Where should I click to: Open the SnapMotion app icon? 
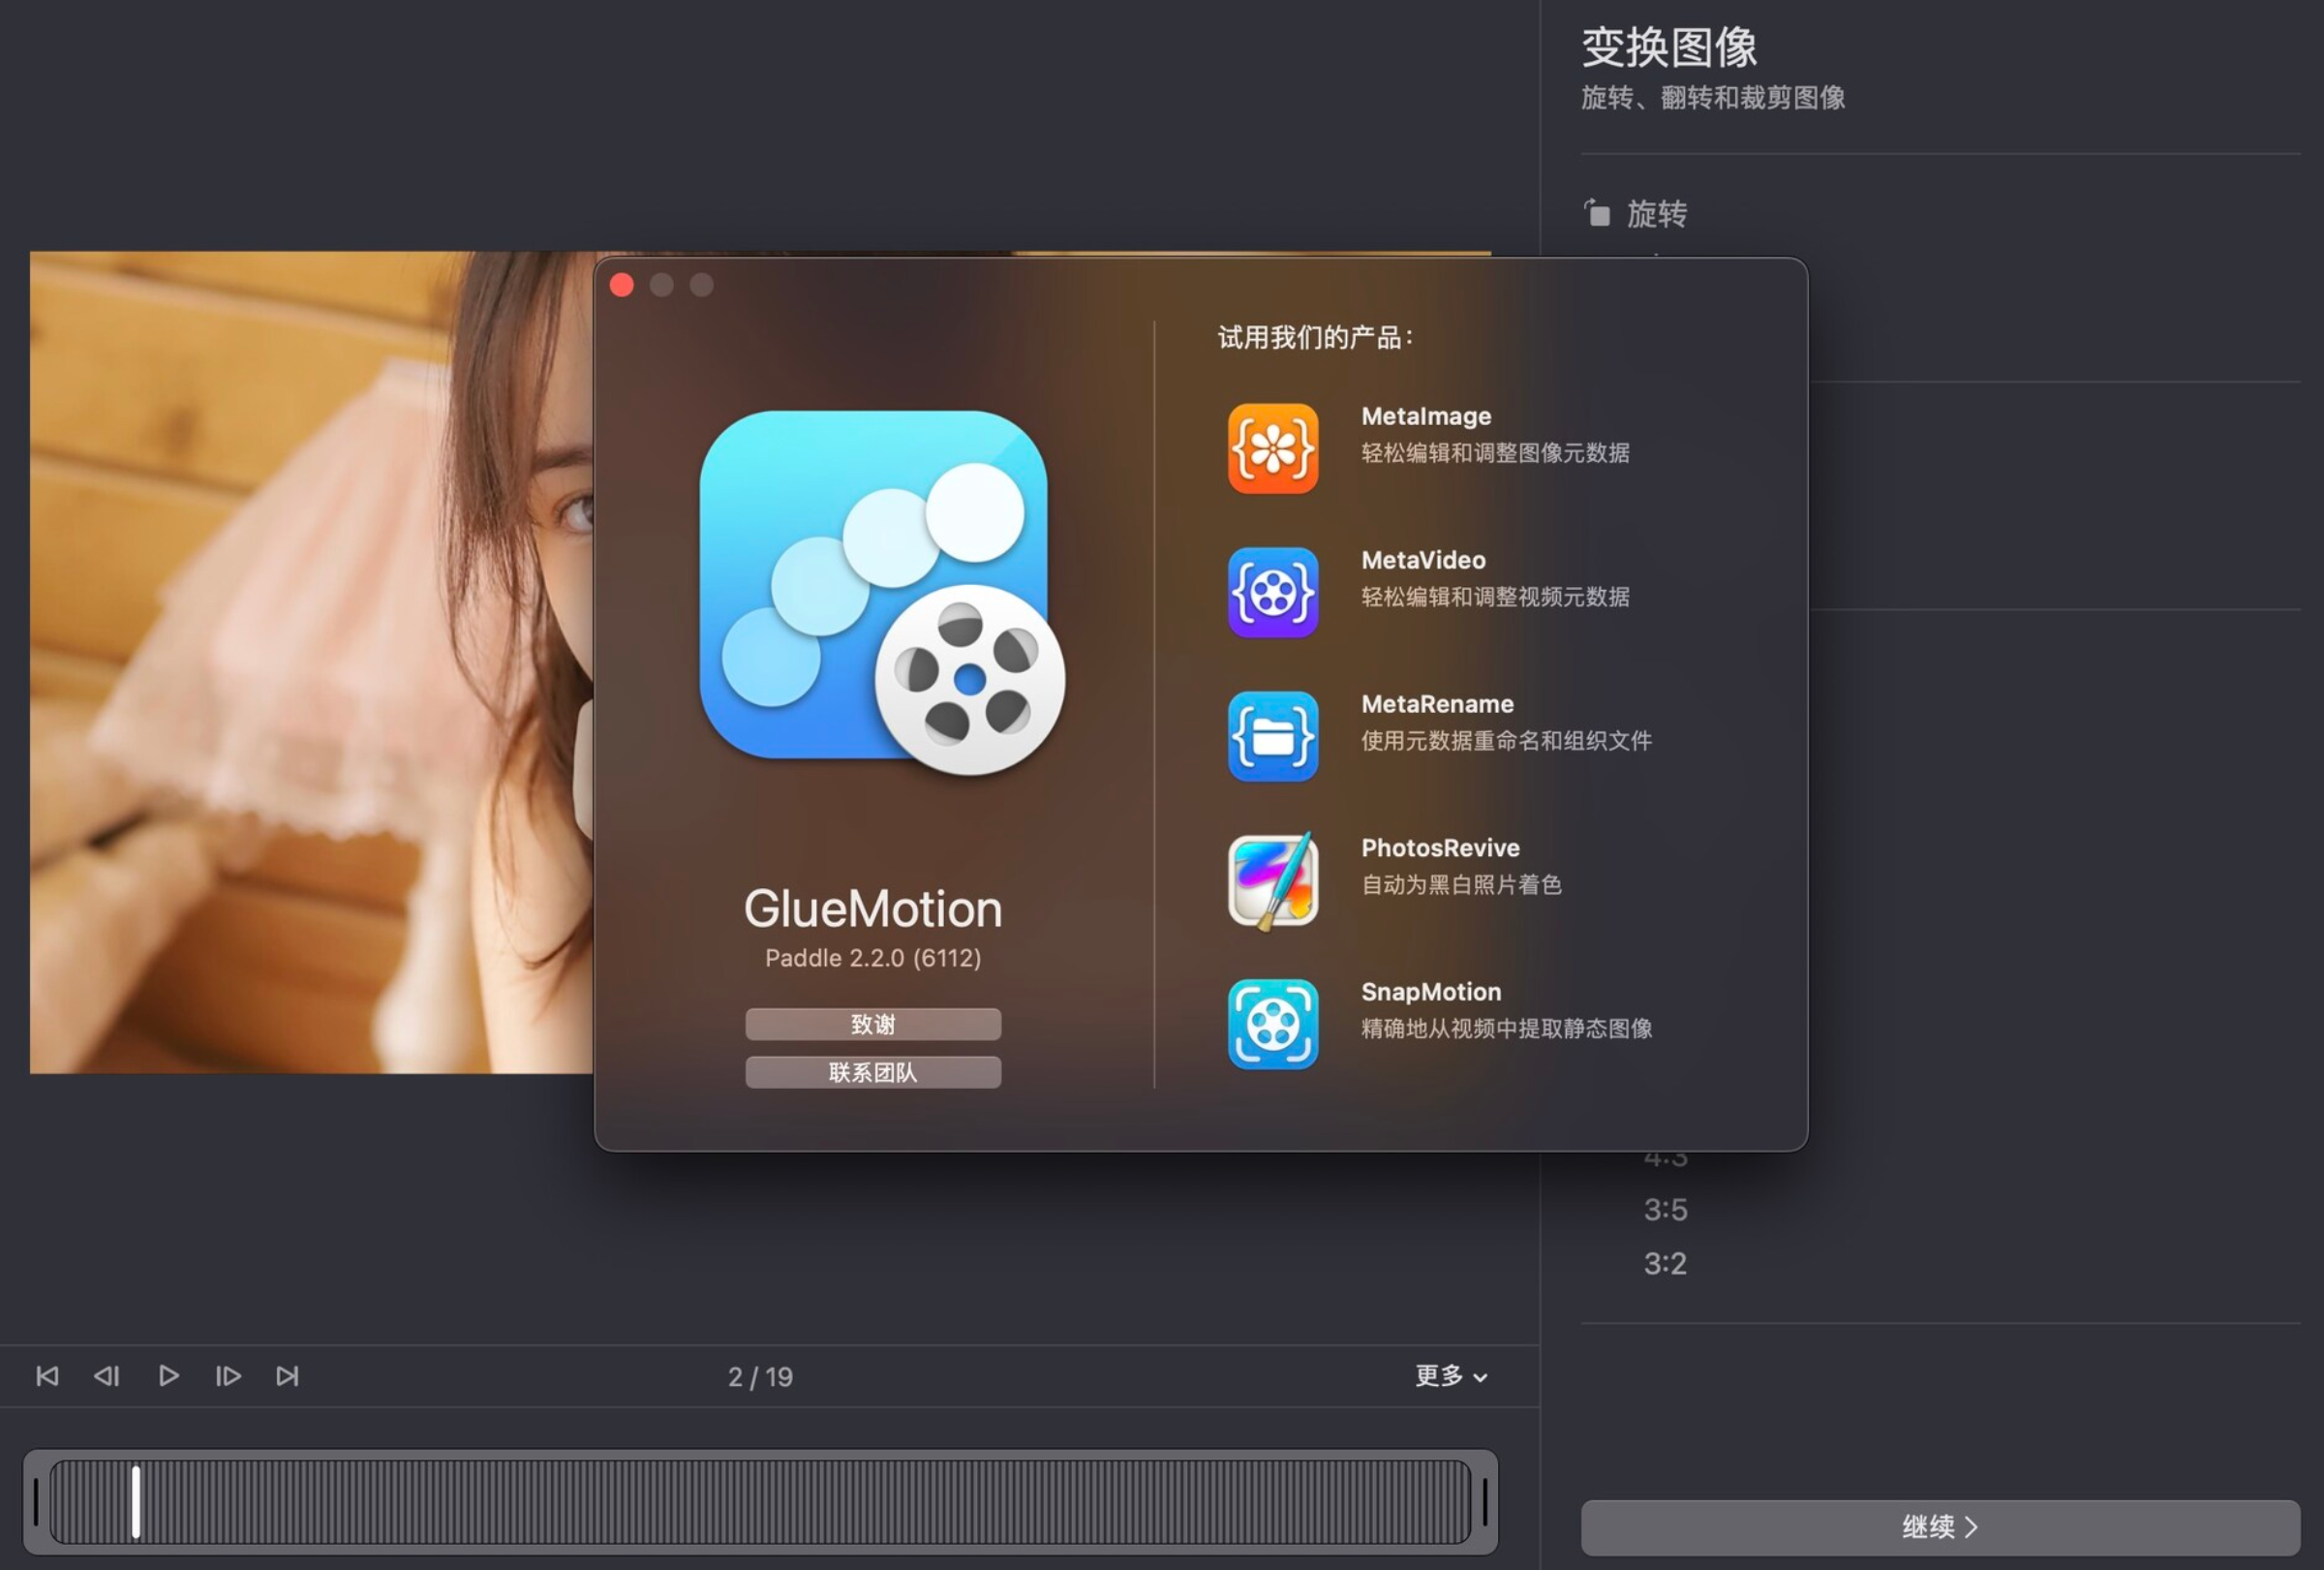1272,1024
